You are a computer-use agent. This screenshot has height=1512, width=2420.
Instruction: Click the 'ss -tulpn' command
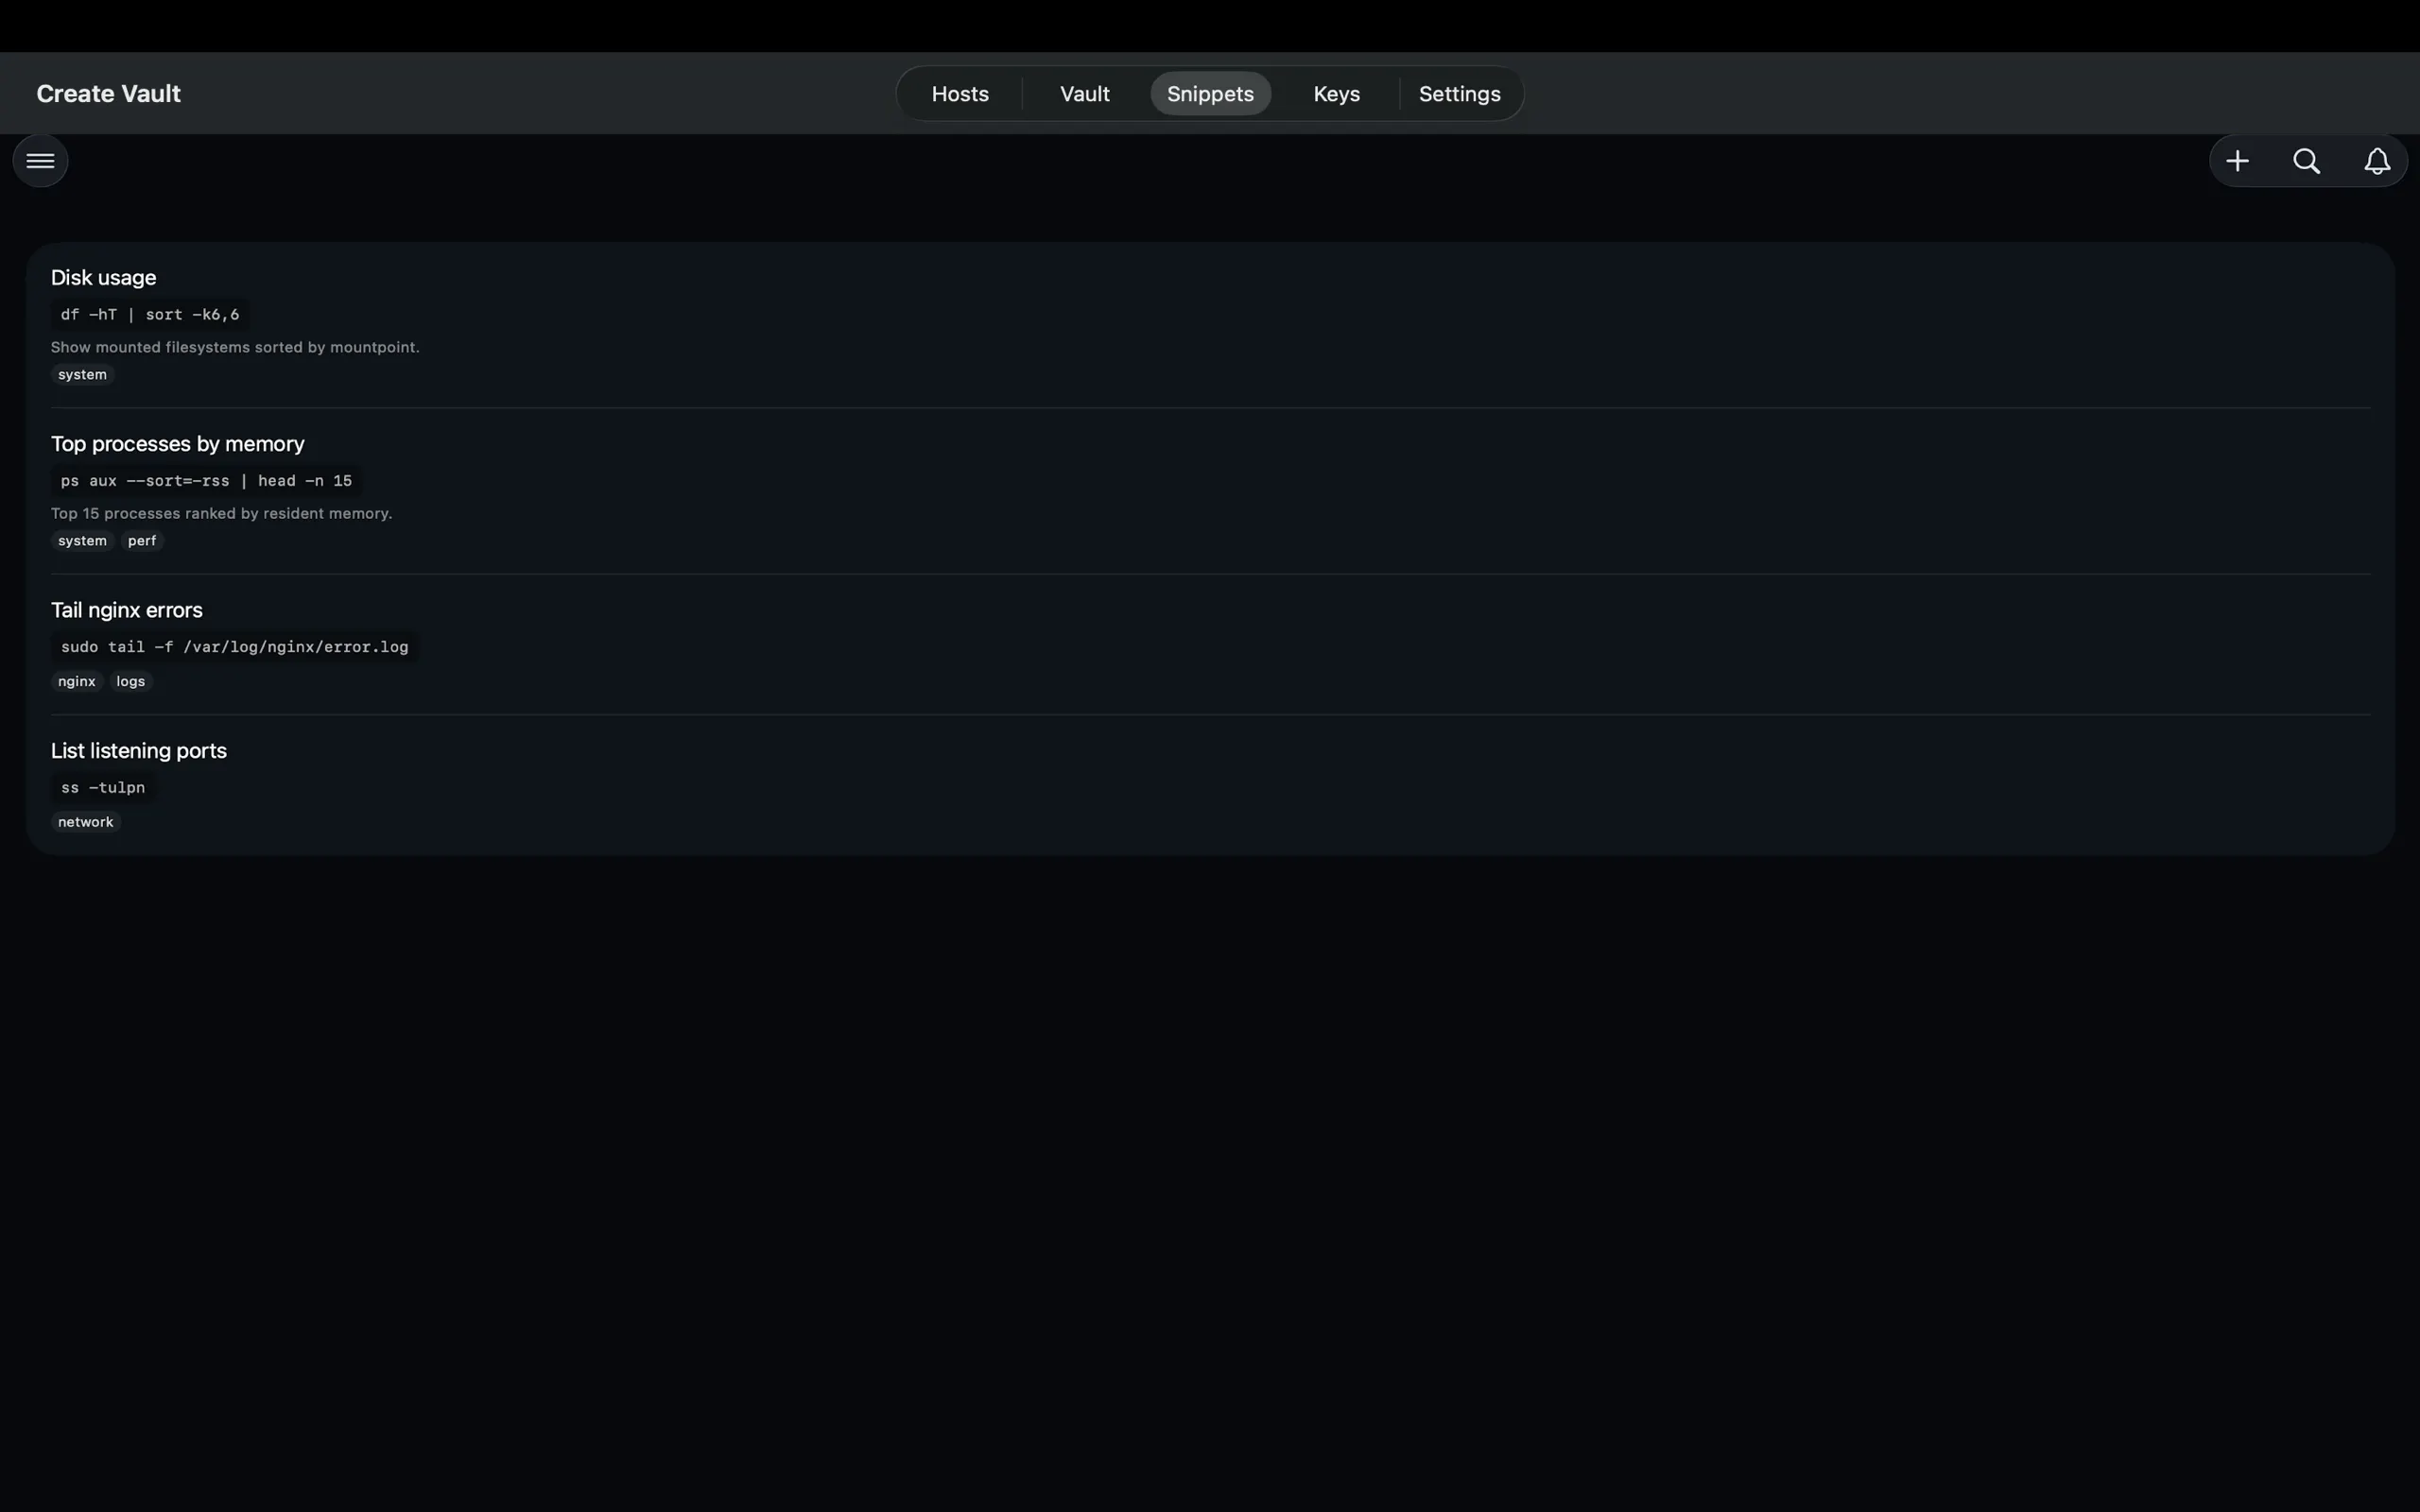[x=103, y=788]
